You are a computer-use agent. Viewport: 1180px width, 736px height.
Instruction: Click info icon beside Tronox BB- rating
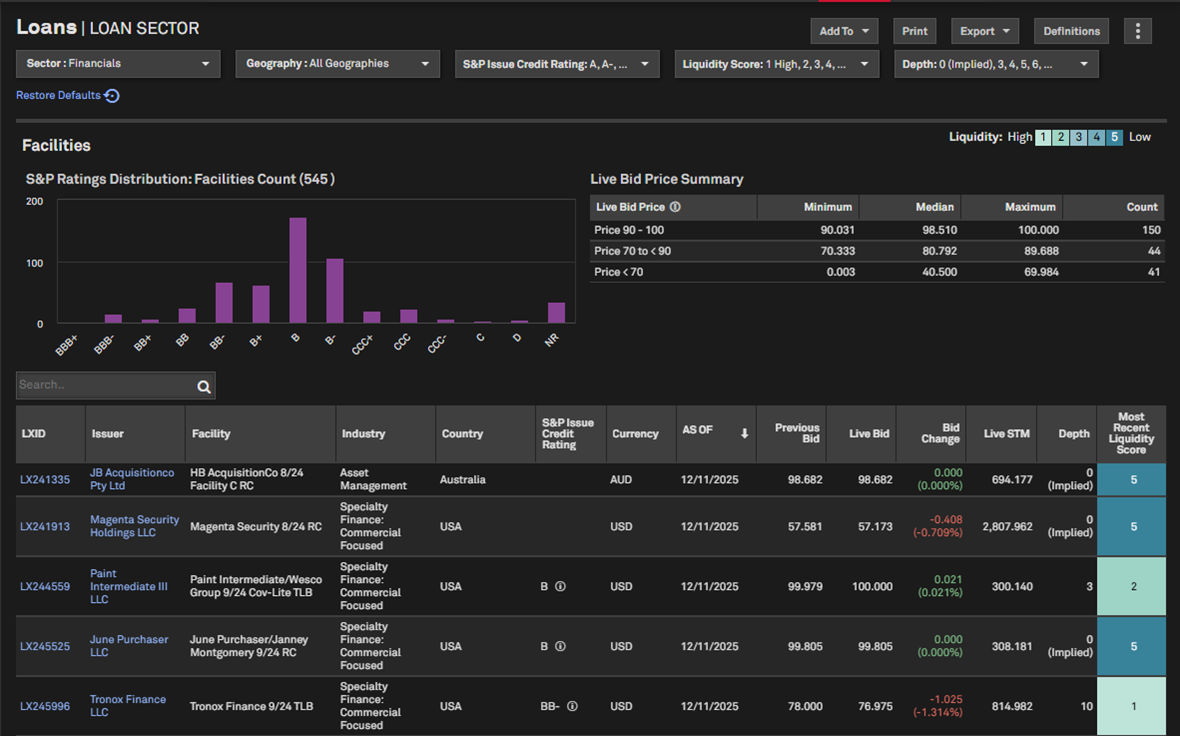[572, 706]
